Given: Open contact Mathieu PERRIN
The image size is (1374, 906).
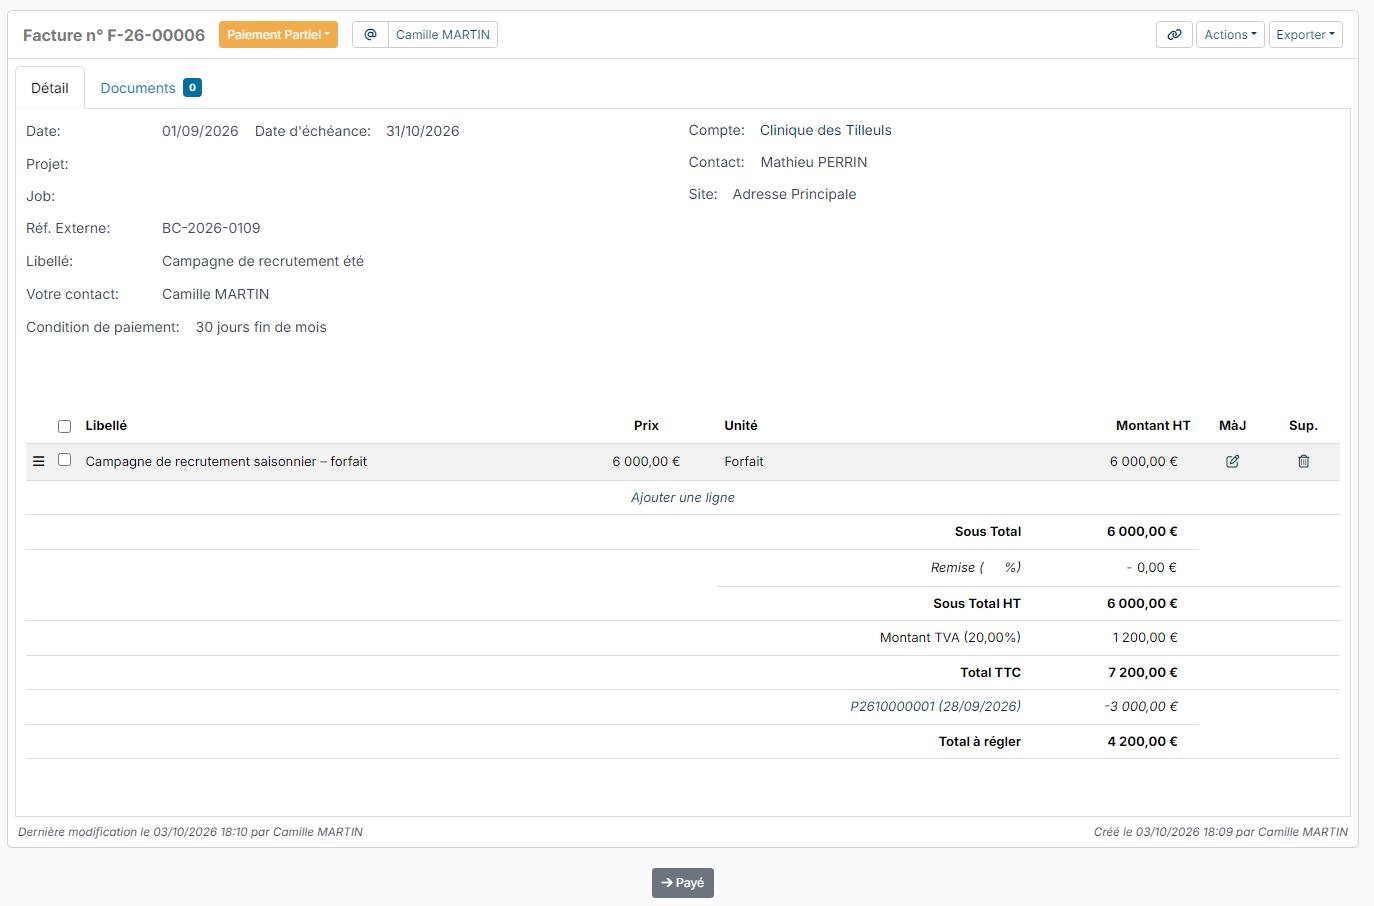Looking at the screenshot, I should click(x=814, y=162).
